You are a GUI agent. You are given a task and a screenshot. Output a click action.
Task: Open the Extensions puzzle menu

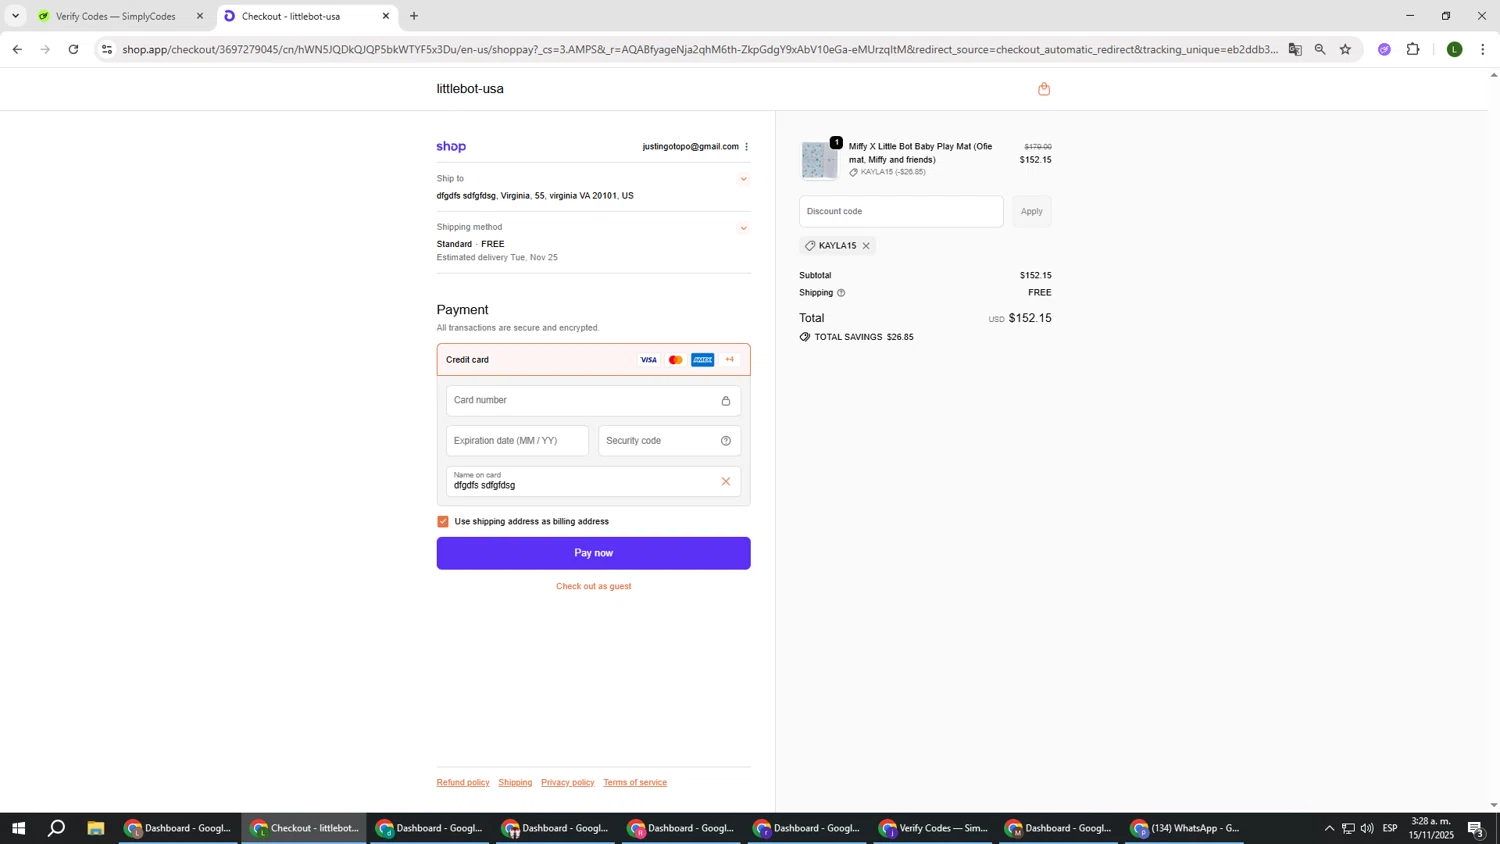pyautogui.click(x=1413, y=49)
